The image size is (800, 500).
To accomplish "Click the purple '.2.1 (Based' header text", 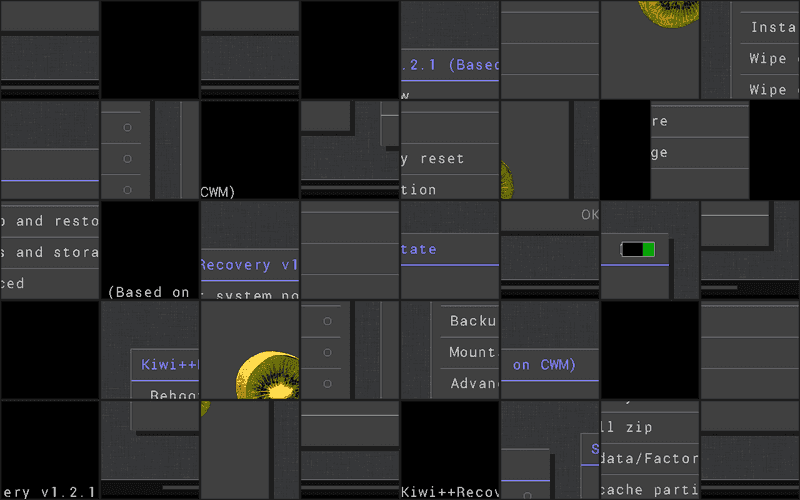I will (451, 65).
